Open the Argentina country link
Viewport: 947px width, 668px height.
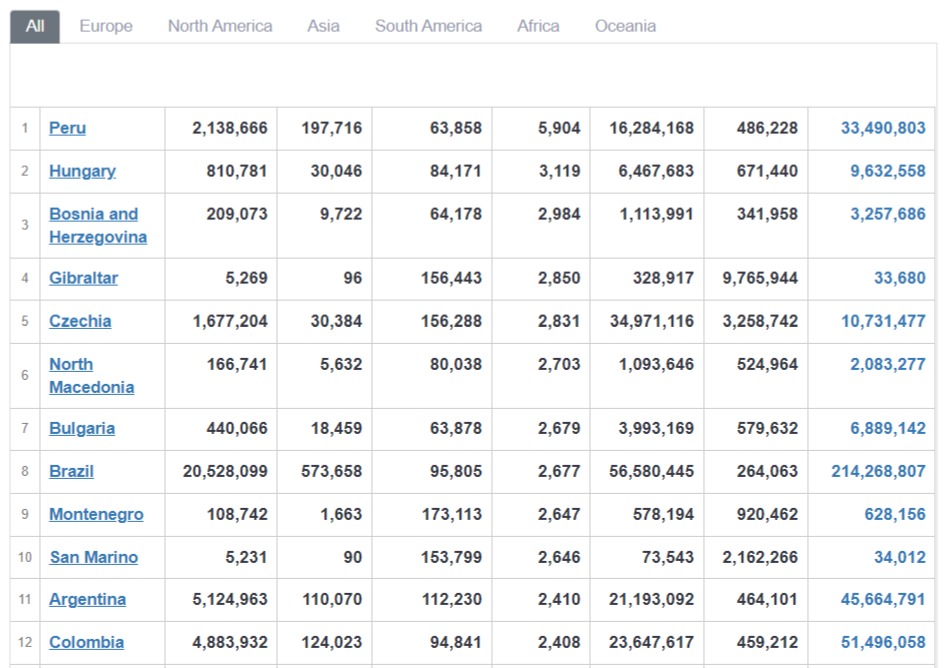(88, 599)
